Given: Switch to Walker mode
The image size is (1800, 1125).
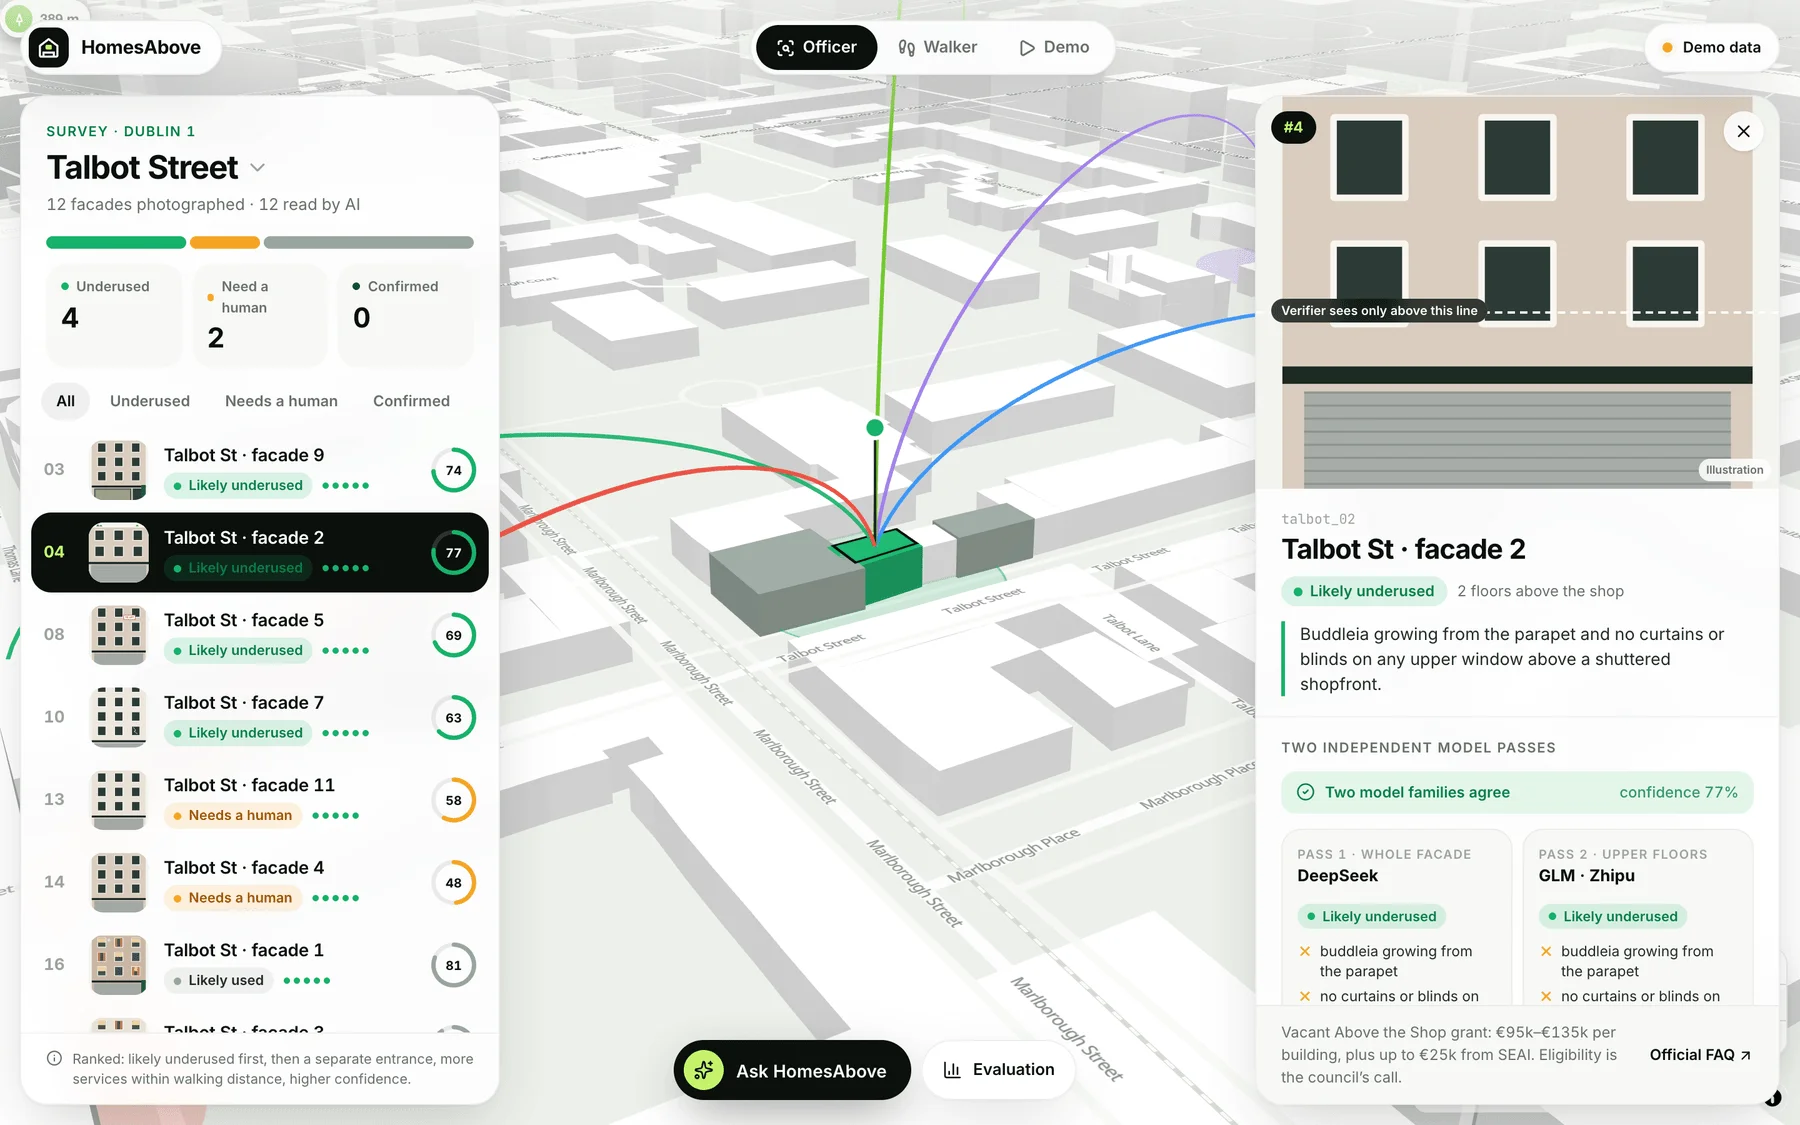Looking at the screenshot, I should [938, 47].
